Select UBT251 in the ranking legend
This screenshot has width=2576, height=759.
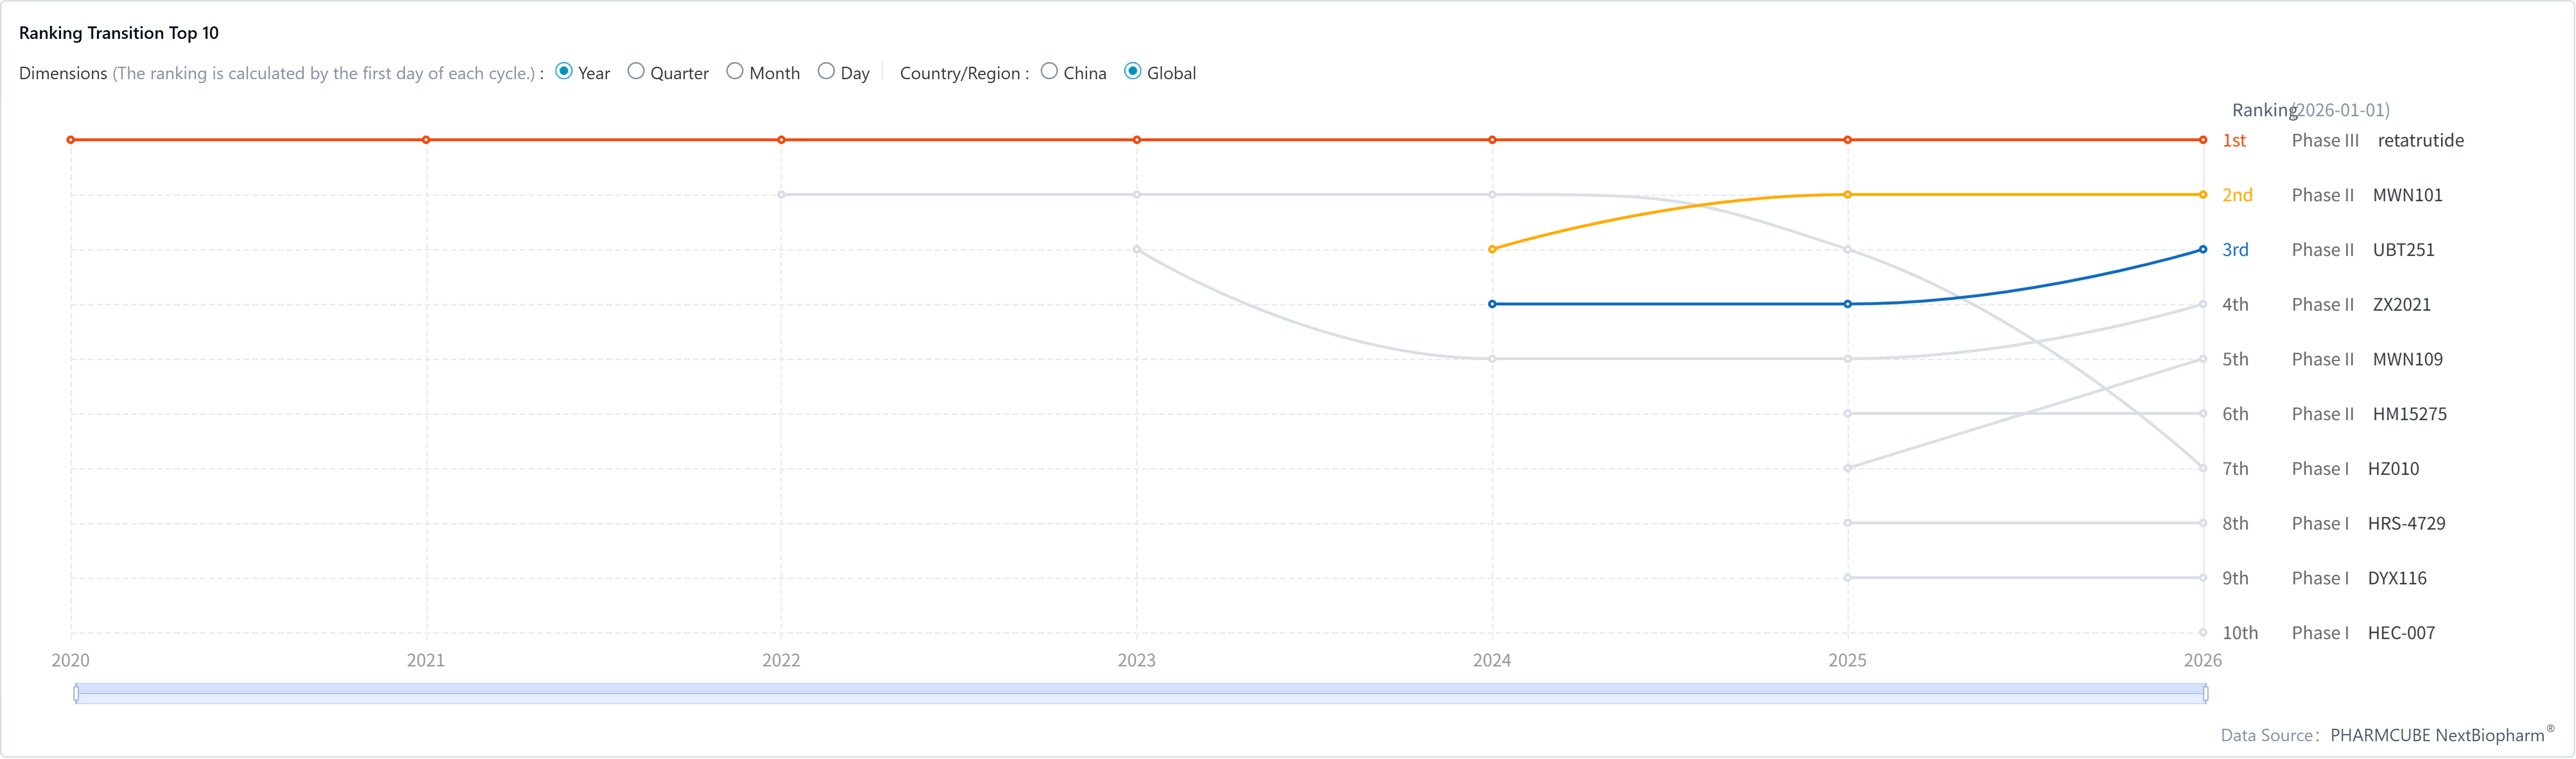point(2403,250)
